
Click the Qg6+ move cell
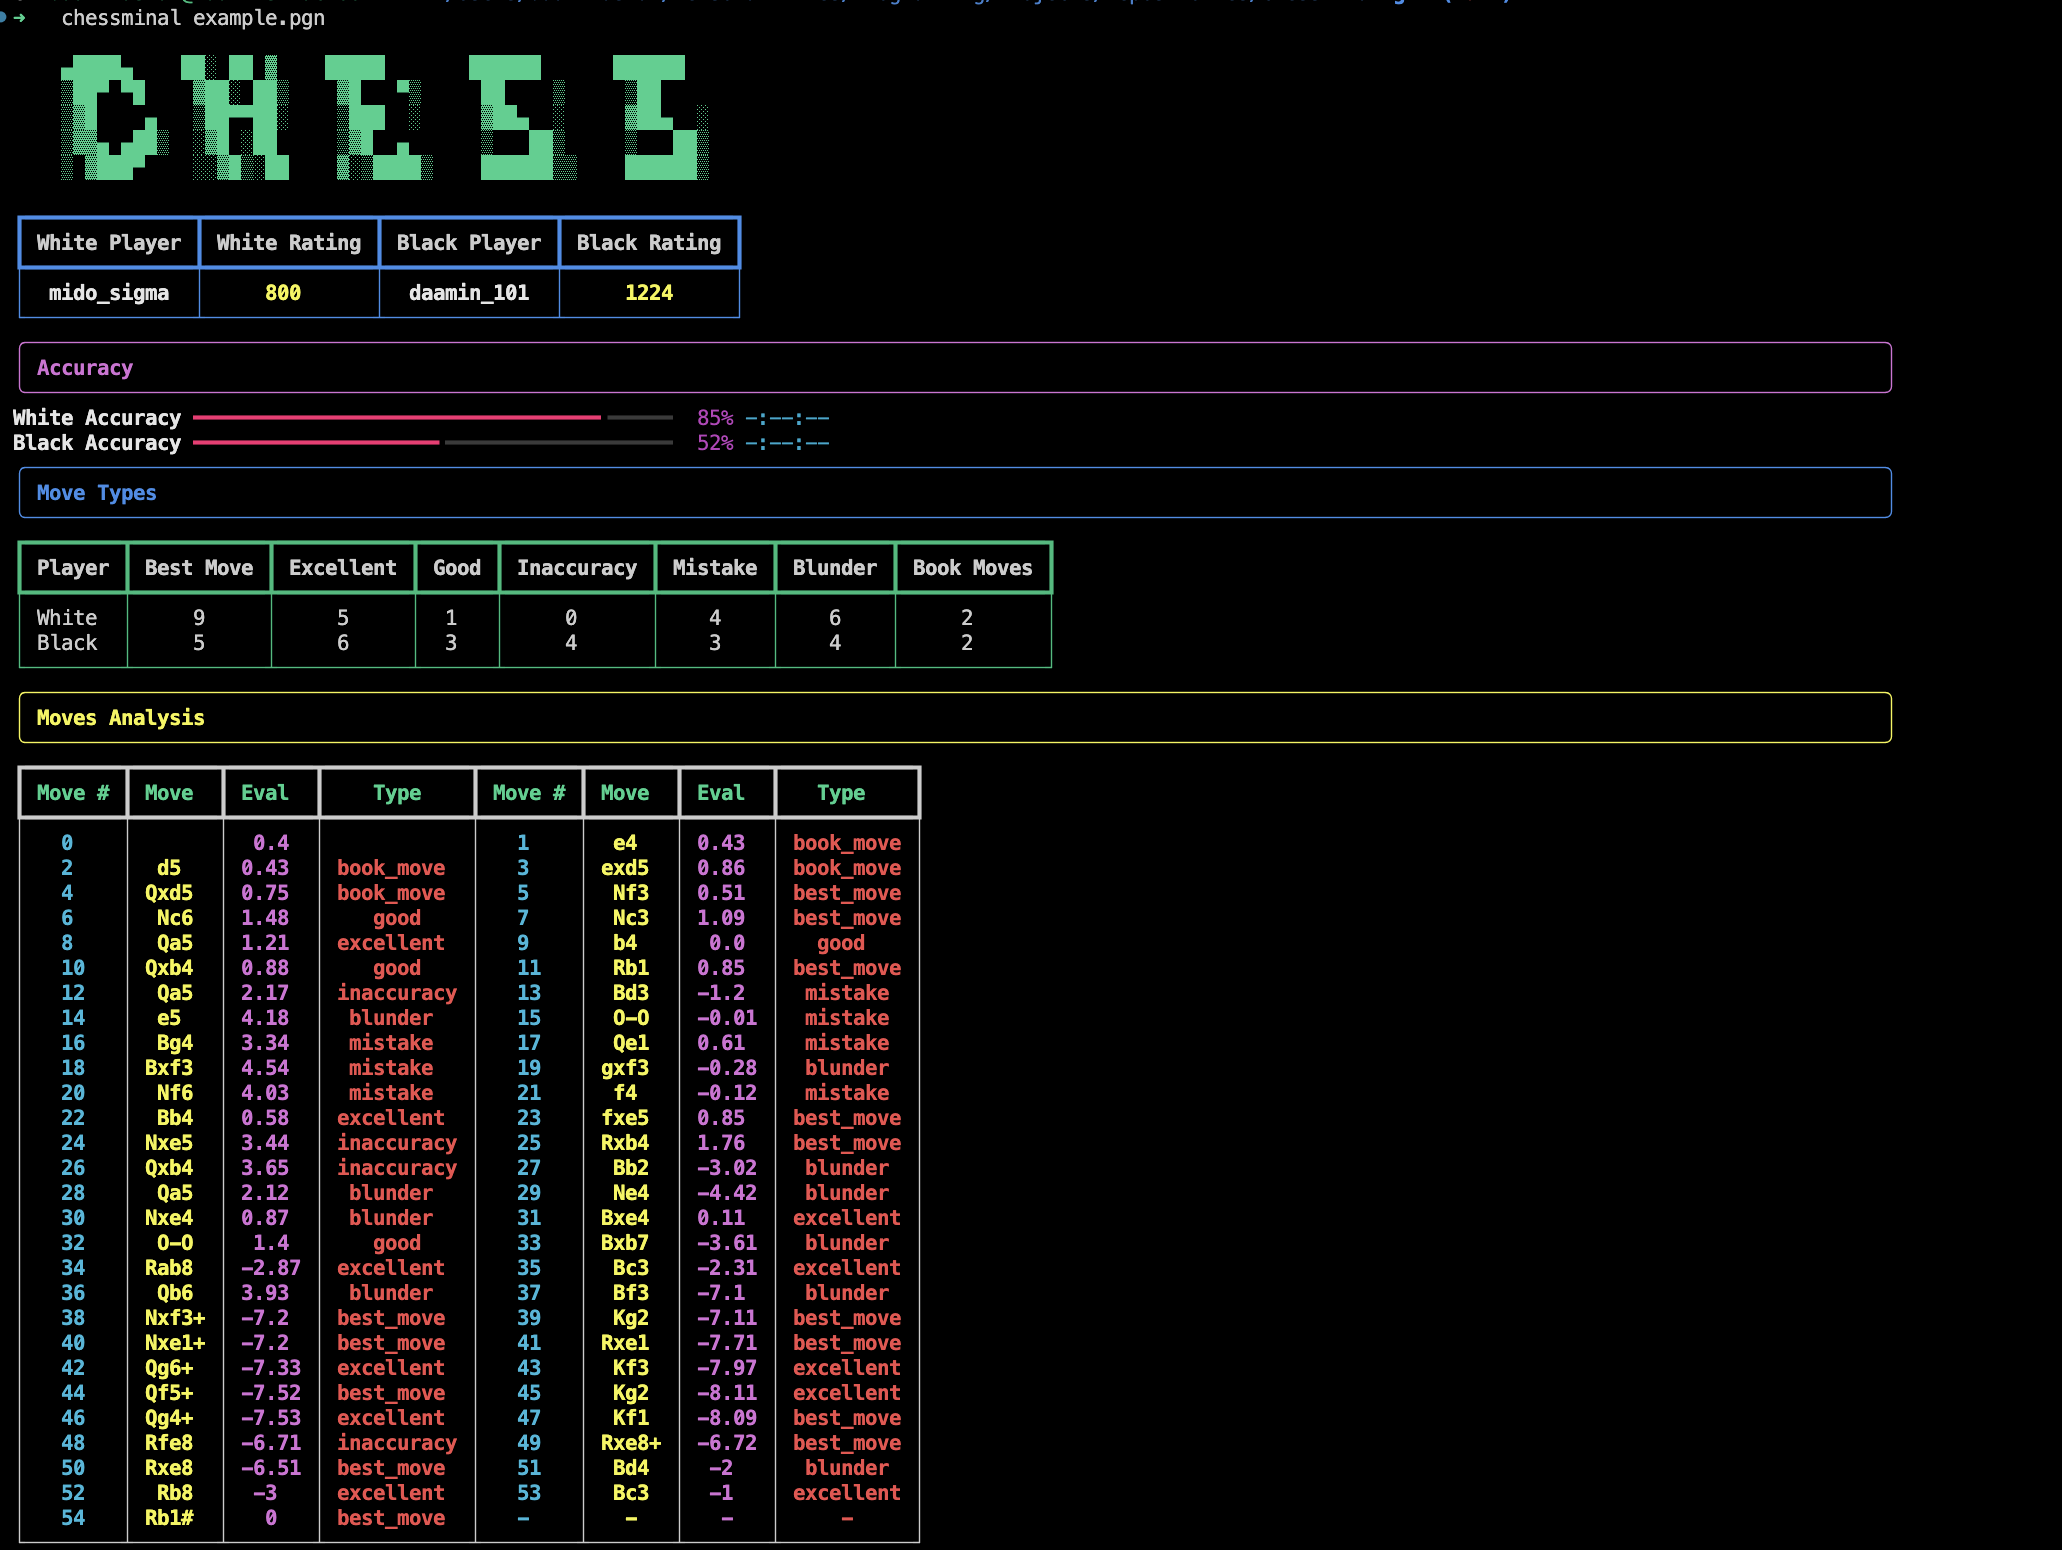169,1368
